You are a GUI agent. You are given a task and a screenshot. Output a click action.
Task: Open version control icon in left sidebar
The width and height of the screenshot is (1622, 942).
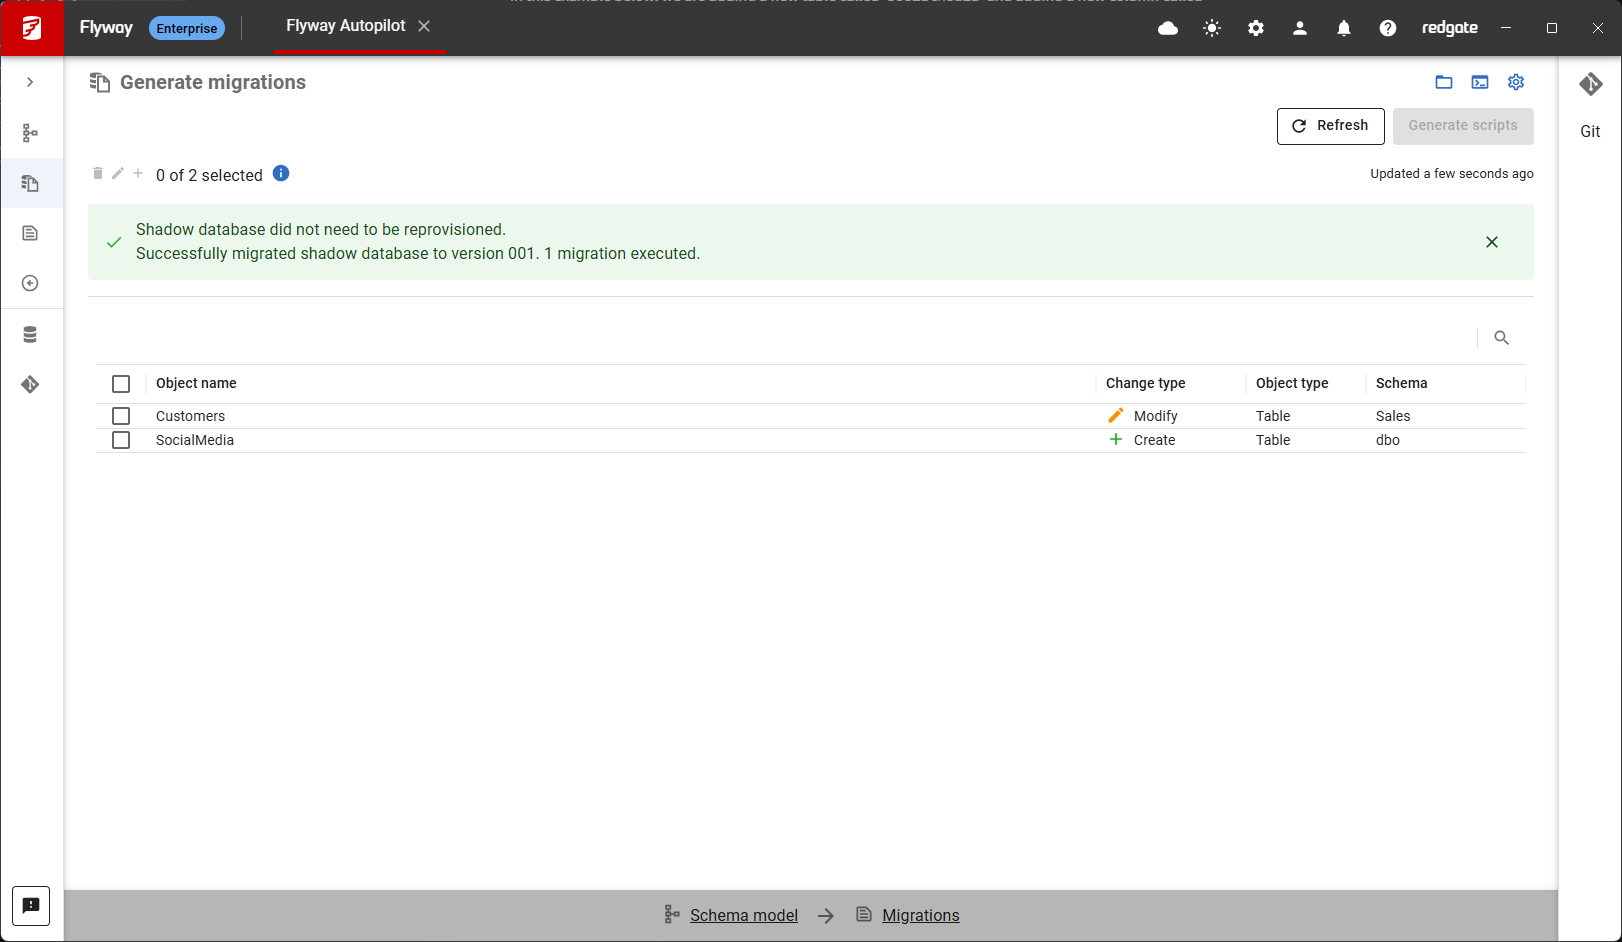[x=30, y=384]
